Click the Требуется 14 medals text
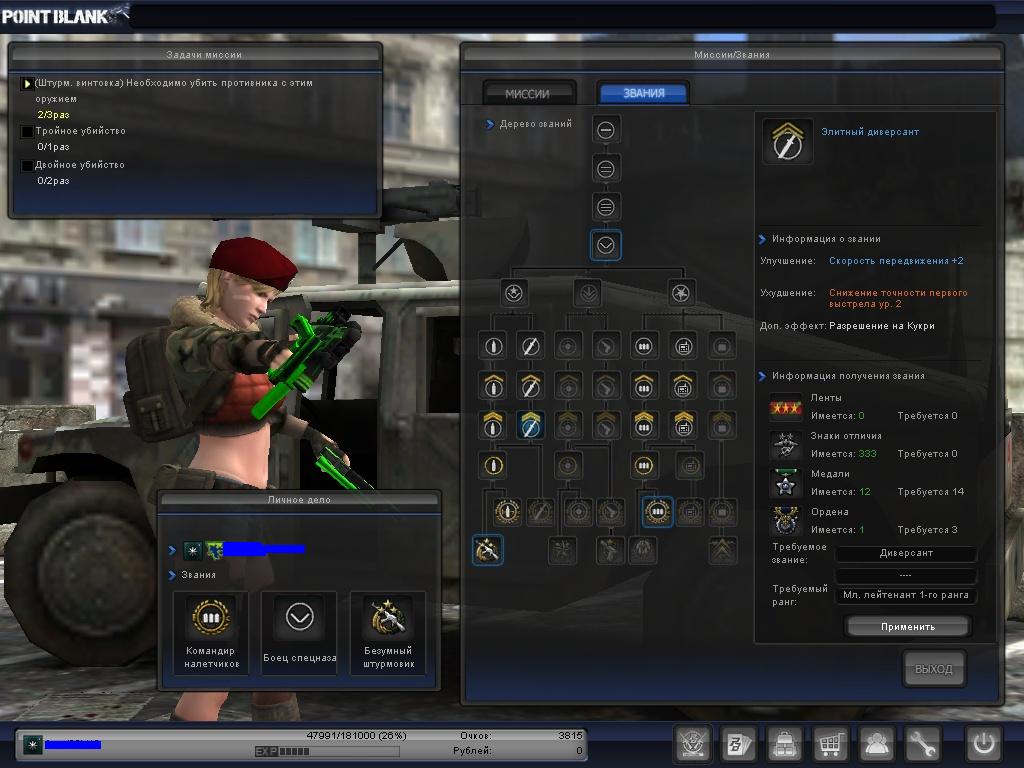 pos(931,492)
